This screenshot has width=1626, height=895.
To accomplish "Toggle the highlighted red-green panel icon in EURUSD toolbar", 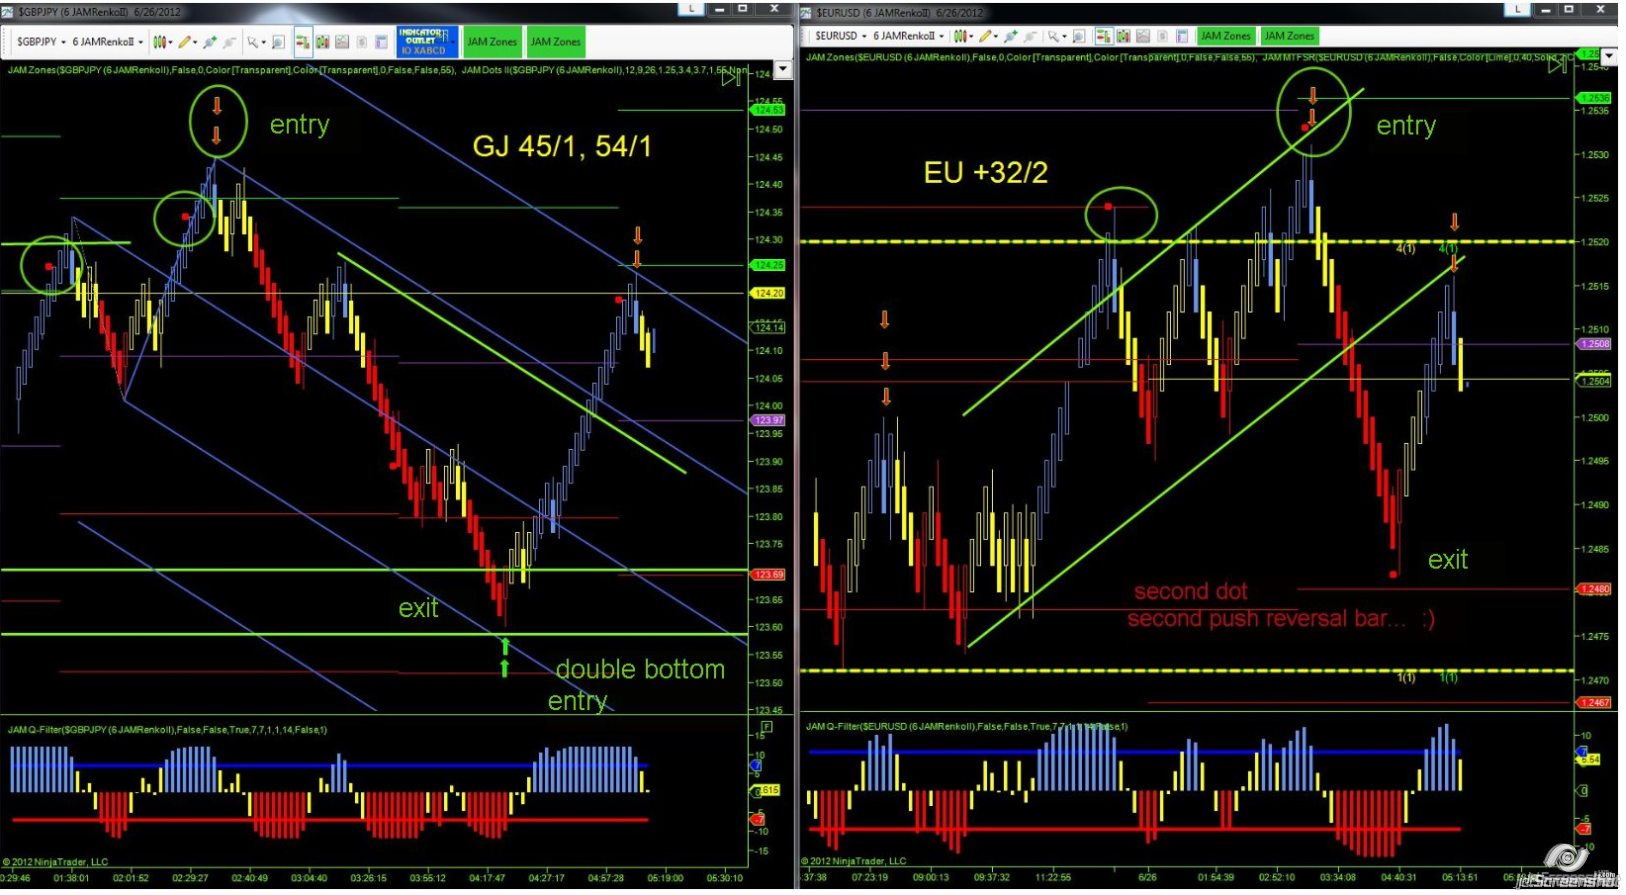I will point(1104,36).
